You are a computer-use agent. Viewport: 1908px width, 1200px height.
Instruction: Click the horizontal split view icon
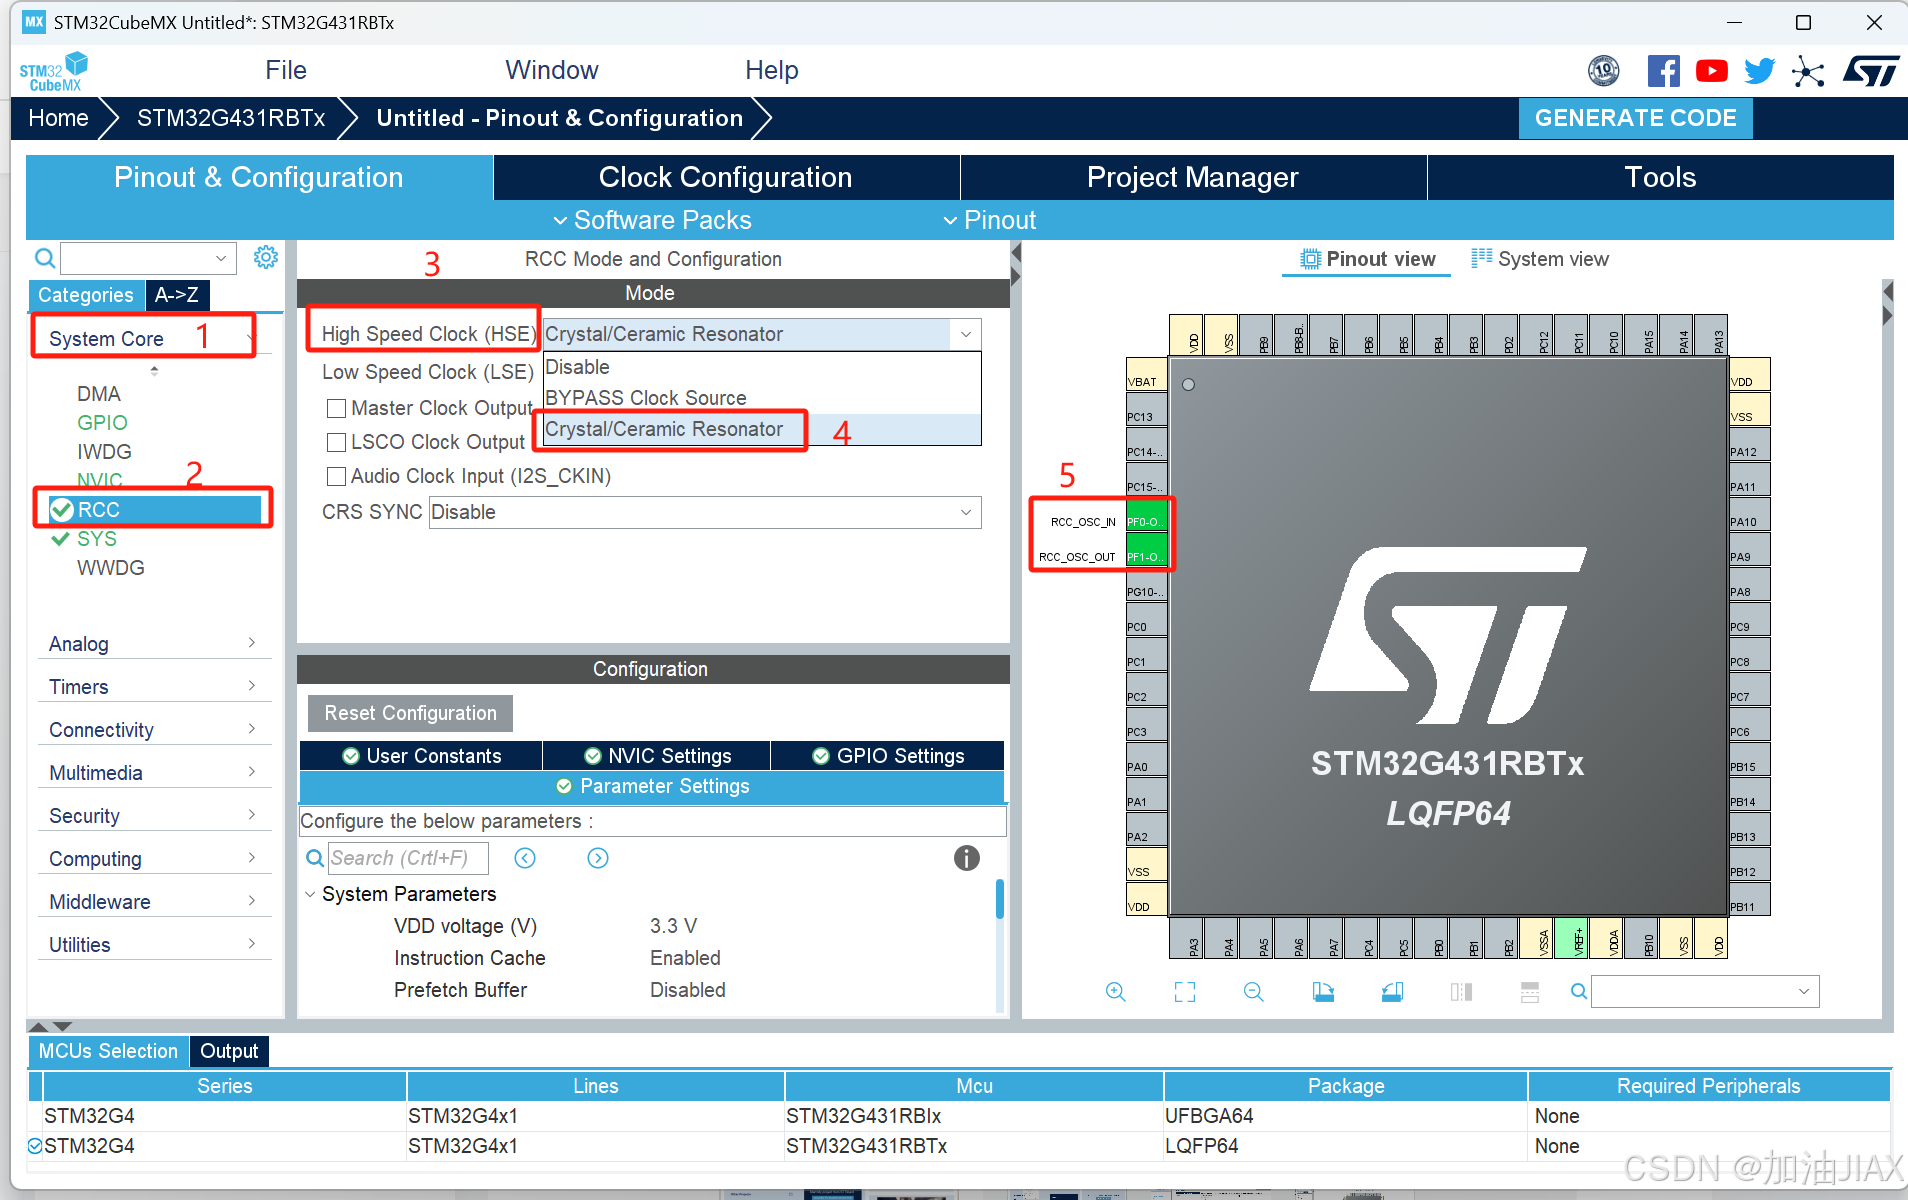click(x=1530, y=991)
